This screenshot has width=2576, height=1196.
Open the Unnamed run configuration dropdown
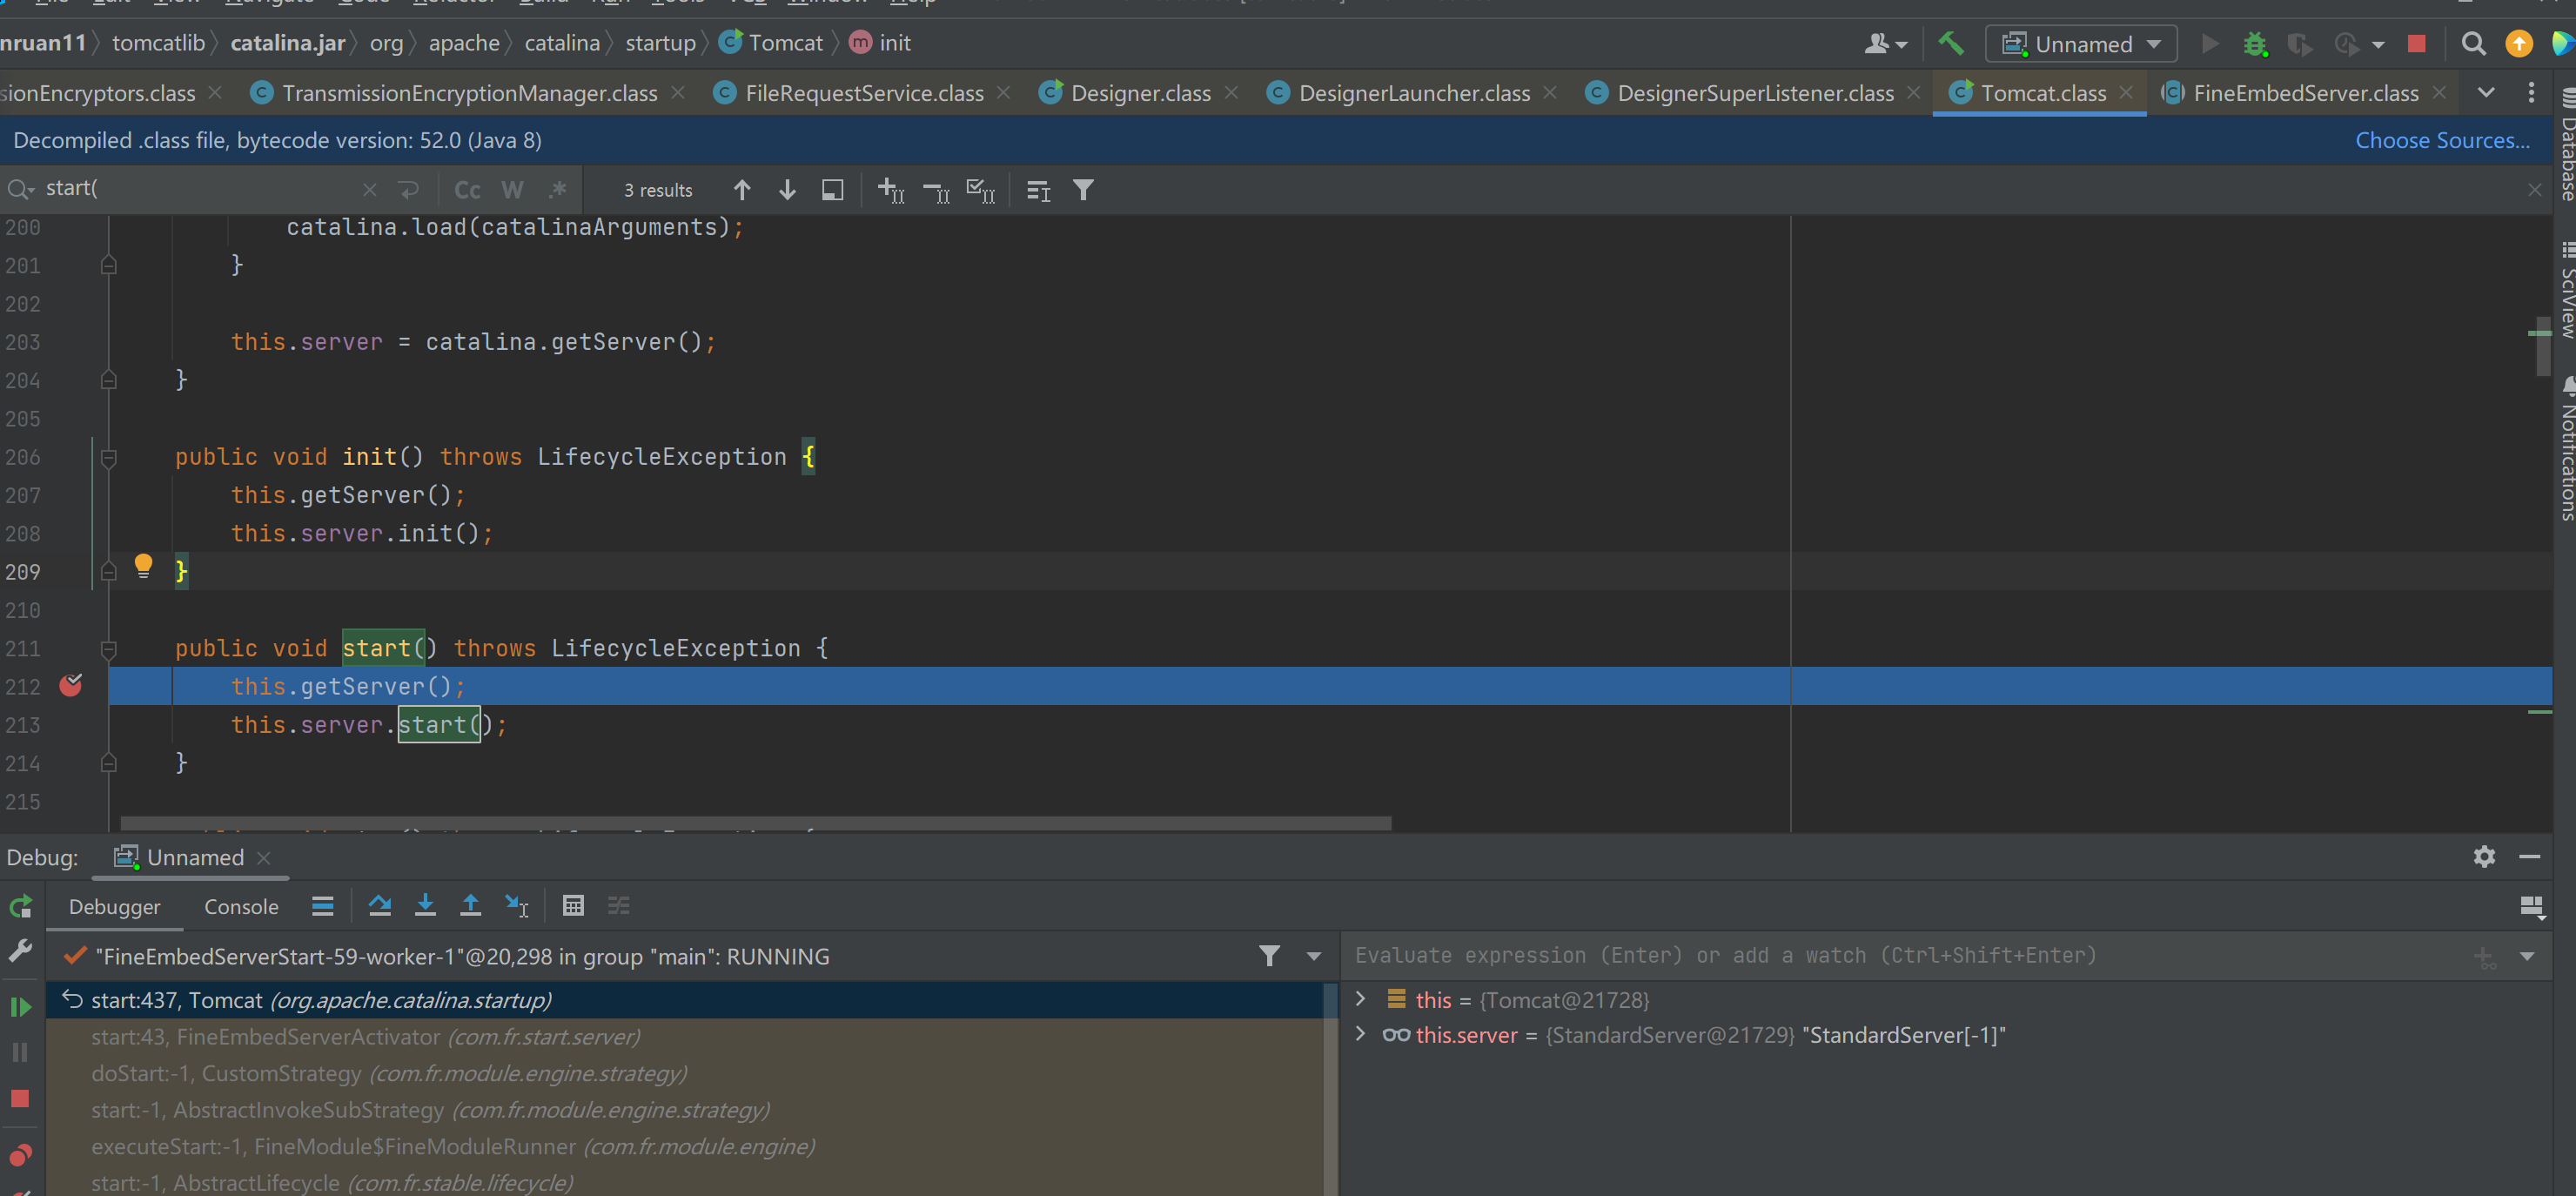2081,44
